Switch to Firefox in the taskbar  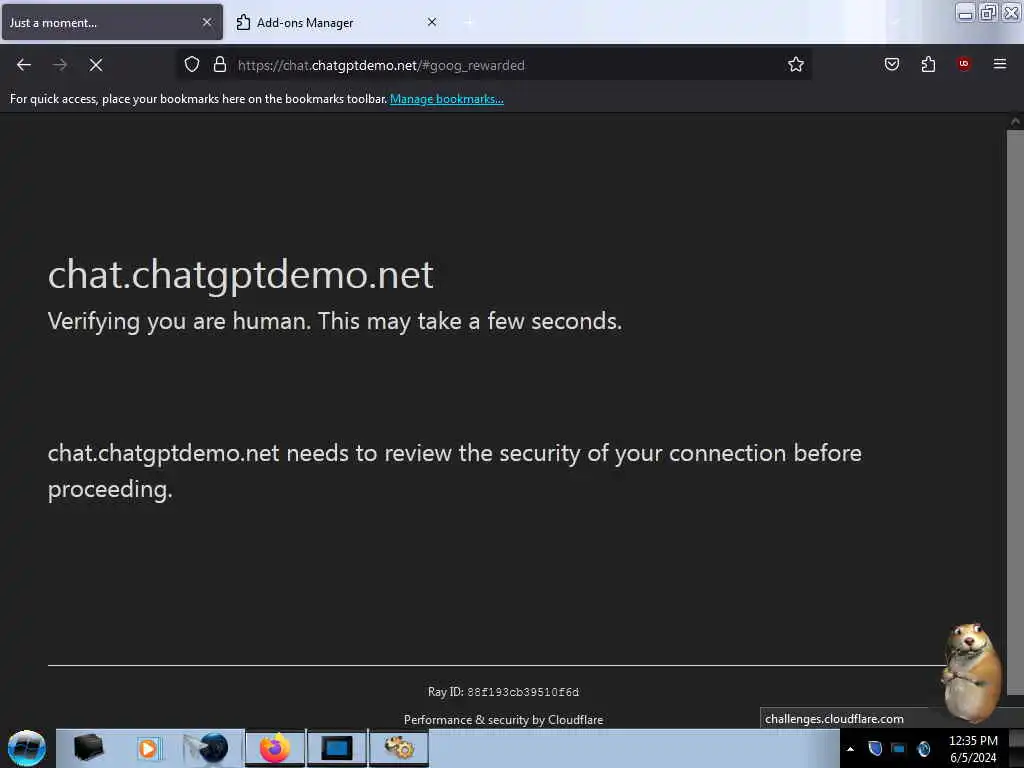[x=275, y=748]
